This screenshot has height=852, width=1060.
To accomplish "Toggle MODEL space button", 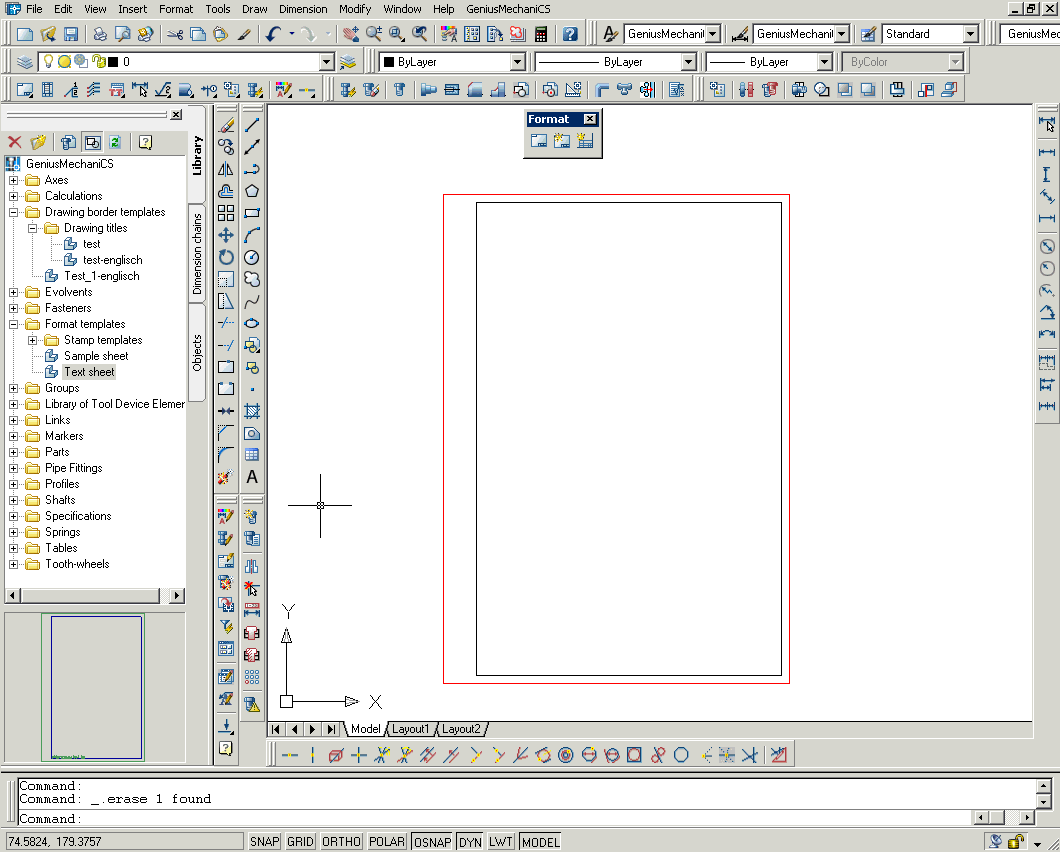I will click(x=540, y=842).
